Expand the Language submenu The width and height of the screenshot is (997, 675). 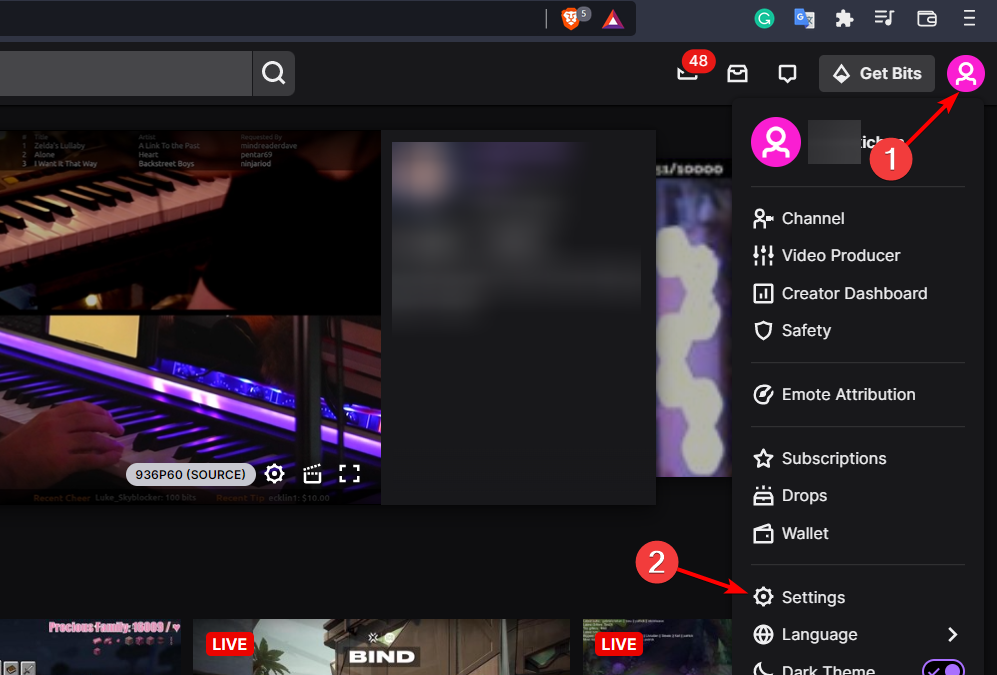(x=858, y=634)
